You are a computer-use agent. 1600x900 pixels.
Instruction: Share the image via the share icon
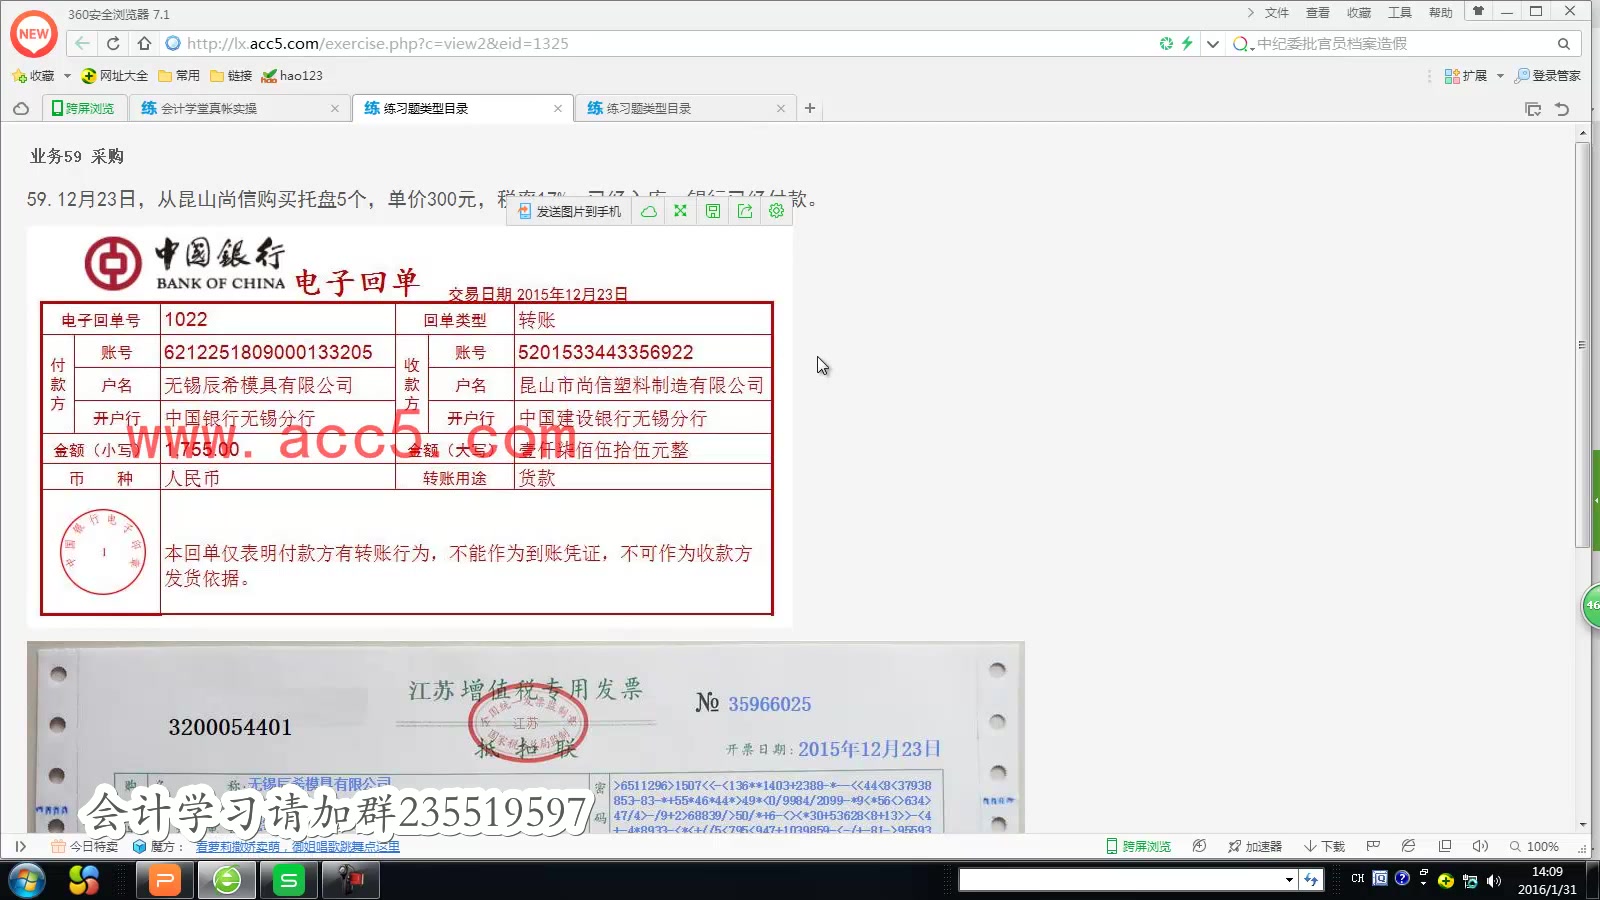[744, 210]
